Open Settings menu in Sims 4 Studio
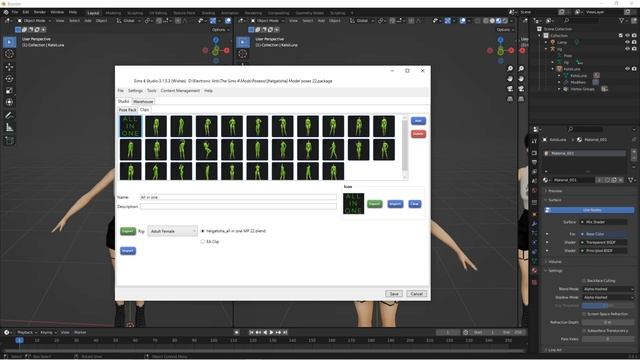640x360 pixels. [135, 91]
